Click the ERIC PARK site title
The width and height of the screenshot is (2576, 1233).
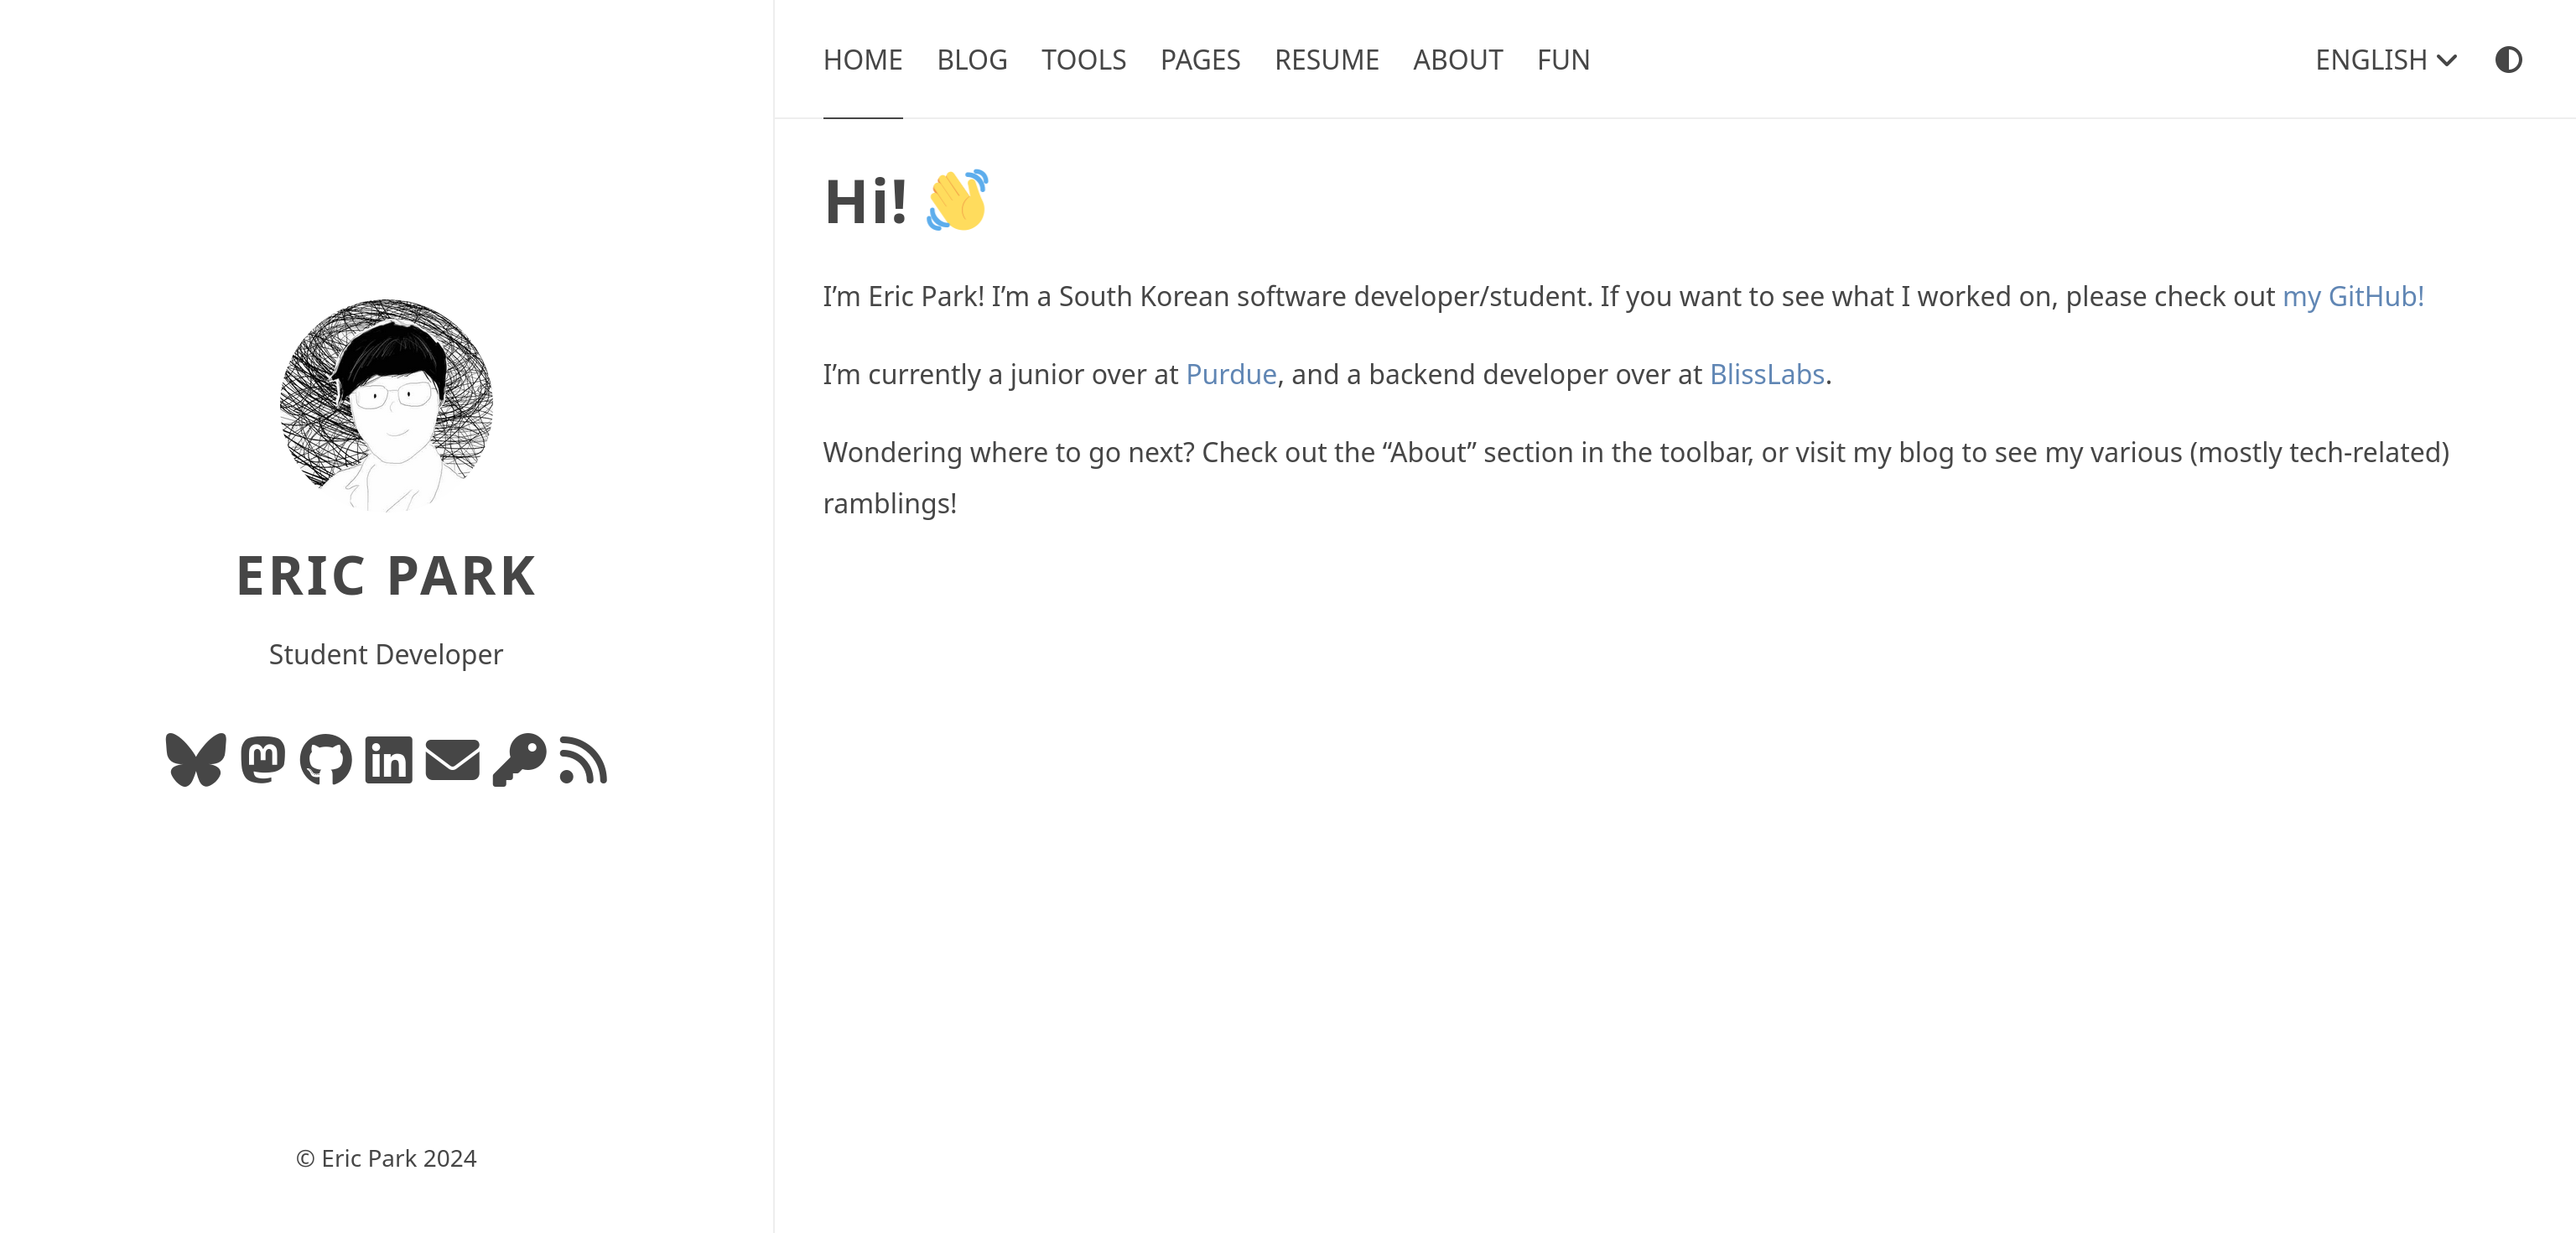tap(386, 576)
